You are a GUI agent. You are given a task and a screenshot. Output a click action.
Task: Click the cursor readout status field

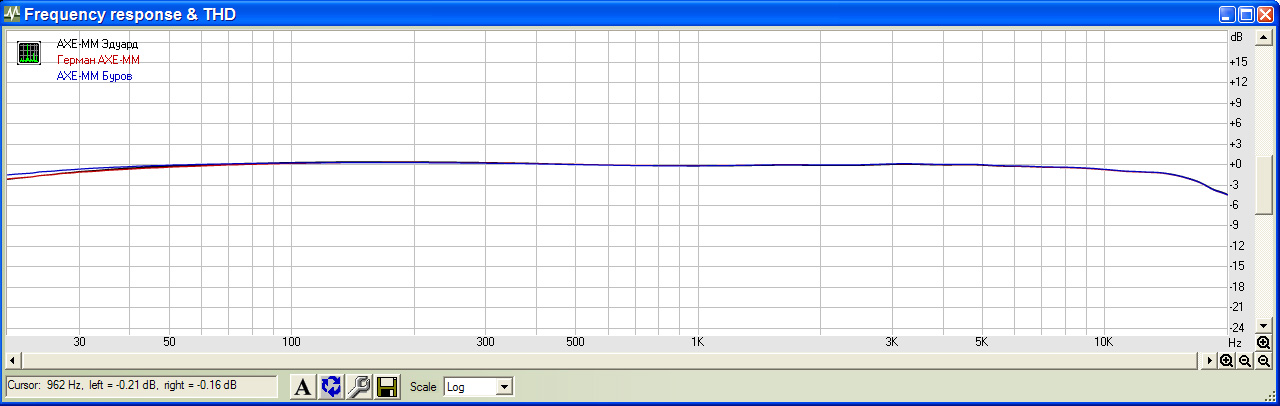click(x=140, y=386)
